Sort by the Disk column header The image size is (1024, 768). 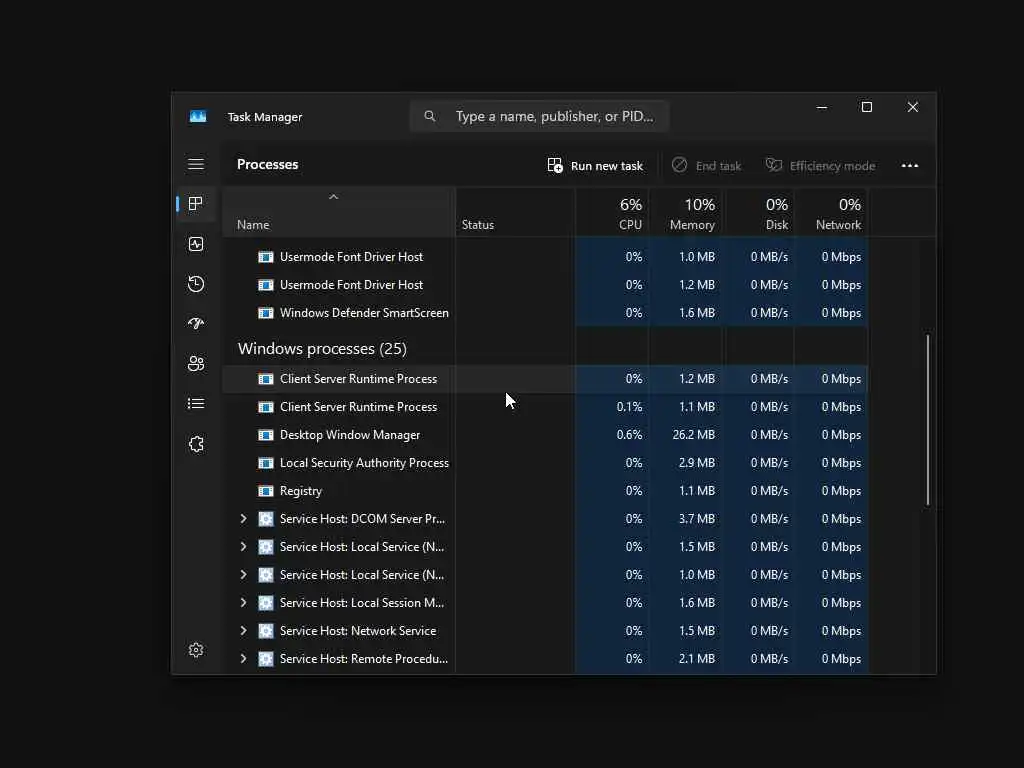(758, 212)
